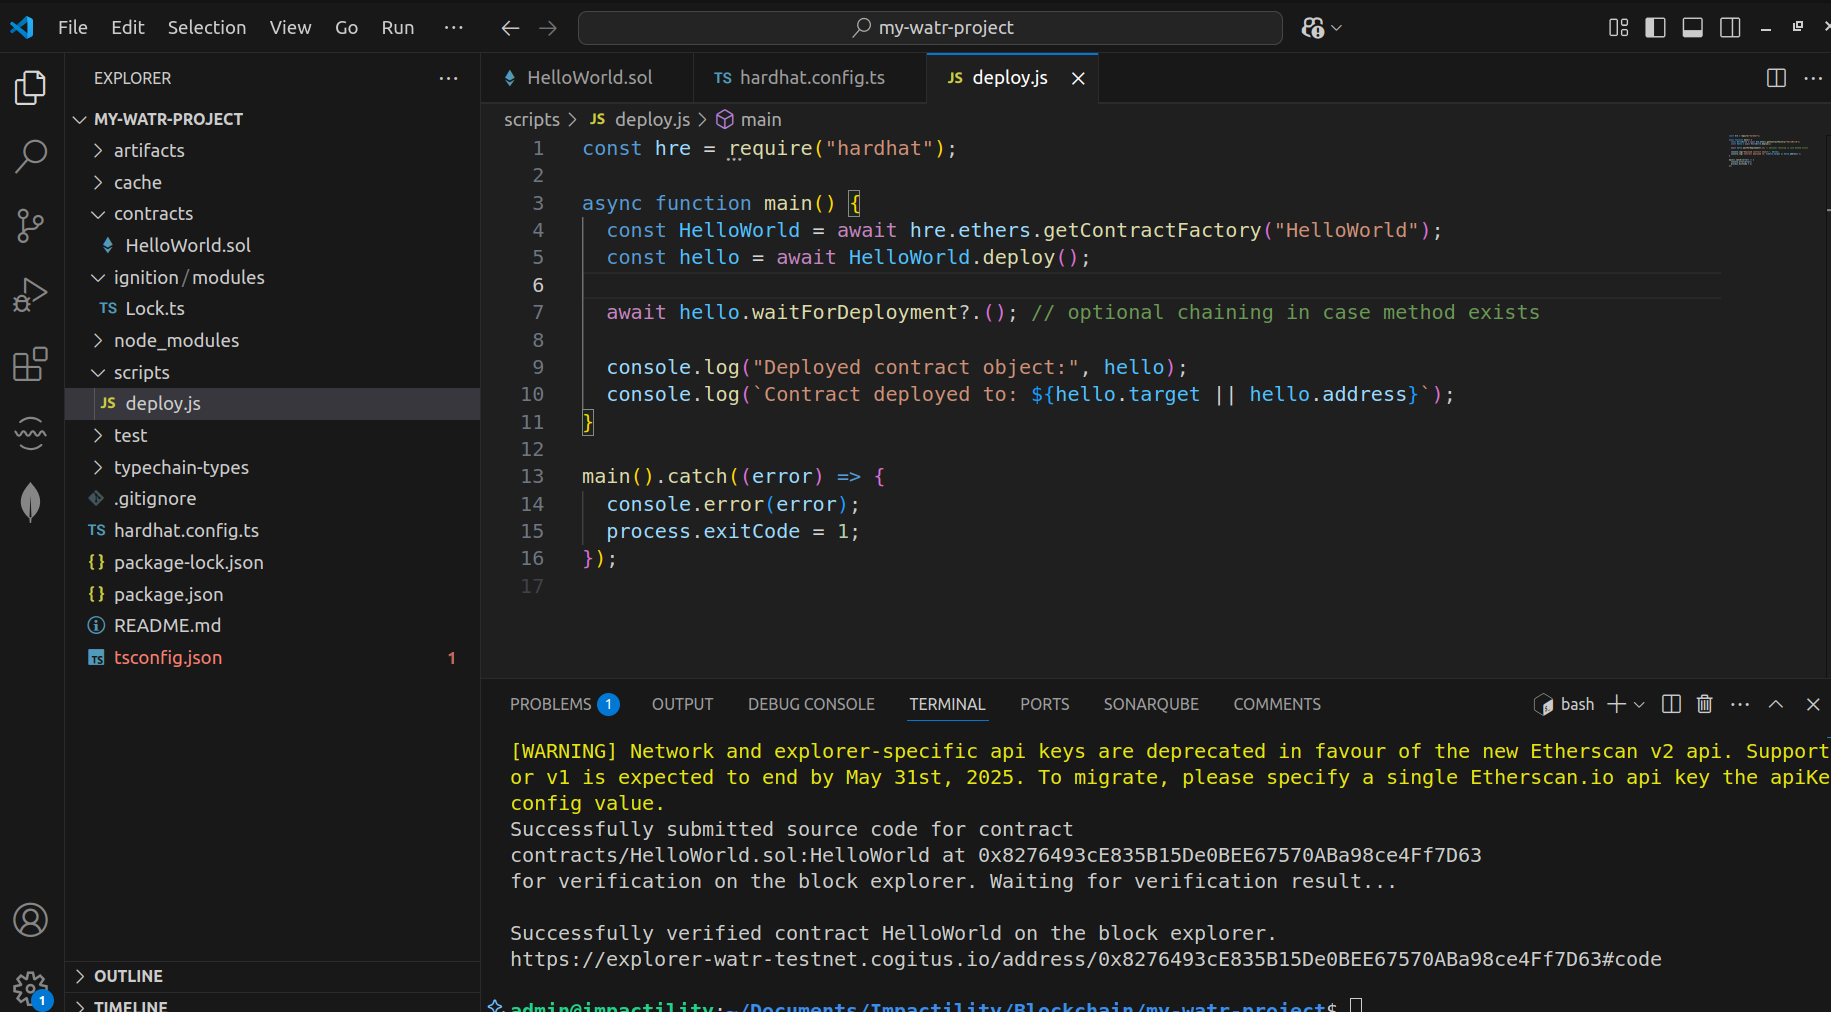Open the Extensions view

(31, 364)
